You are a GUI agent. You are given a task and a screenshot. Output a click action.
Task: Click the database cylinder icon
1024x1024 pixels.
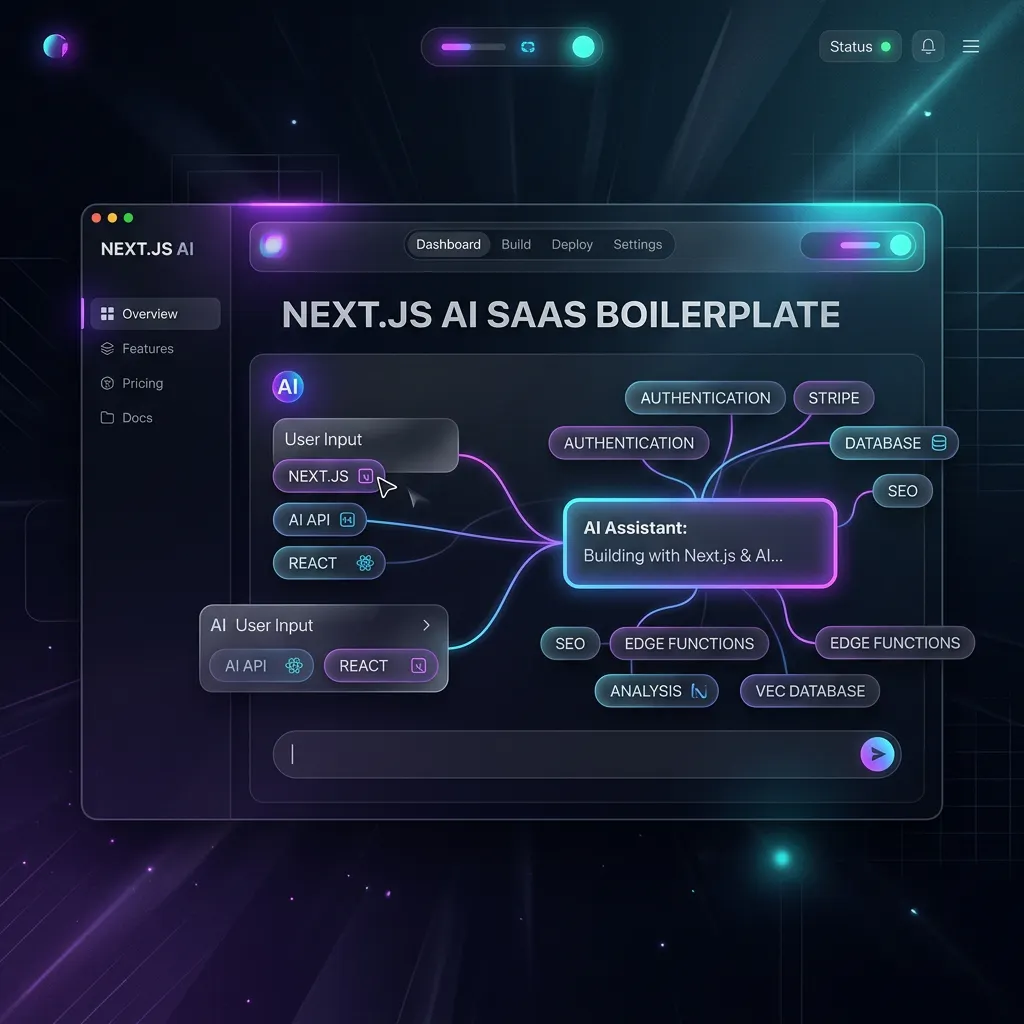tap(938, 443)
